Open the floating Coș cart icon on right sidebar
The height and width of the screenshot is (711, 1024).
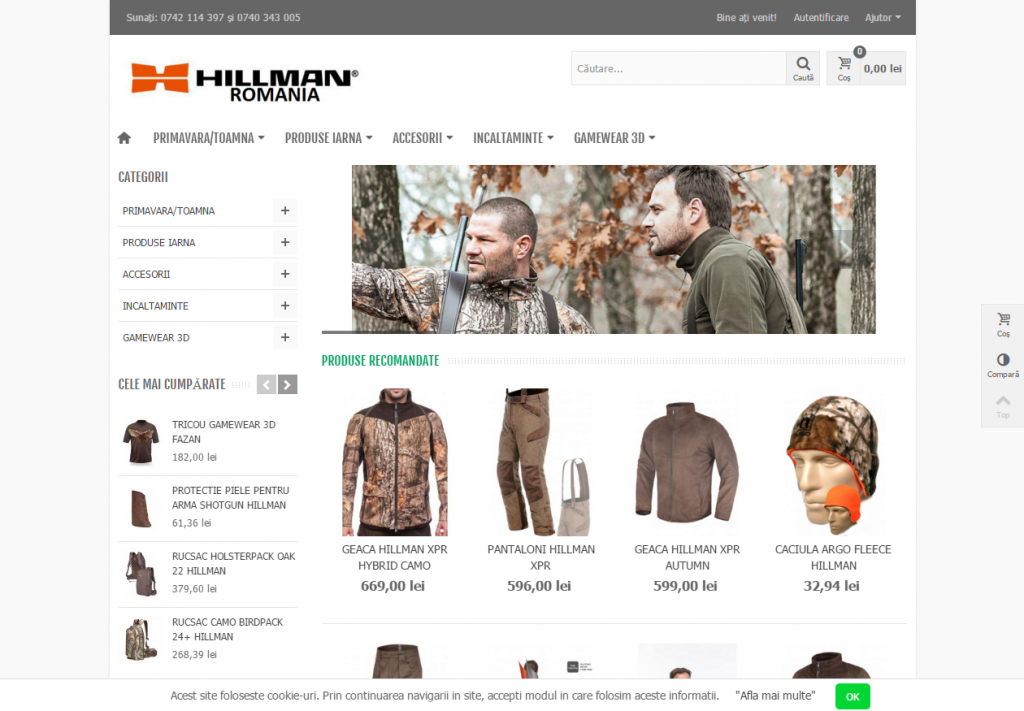tap(1003, 324)
